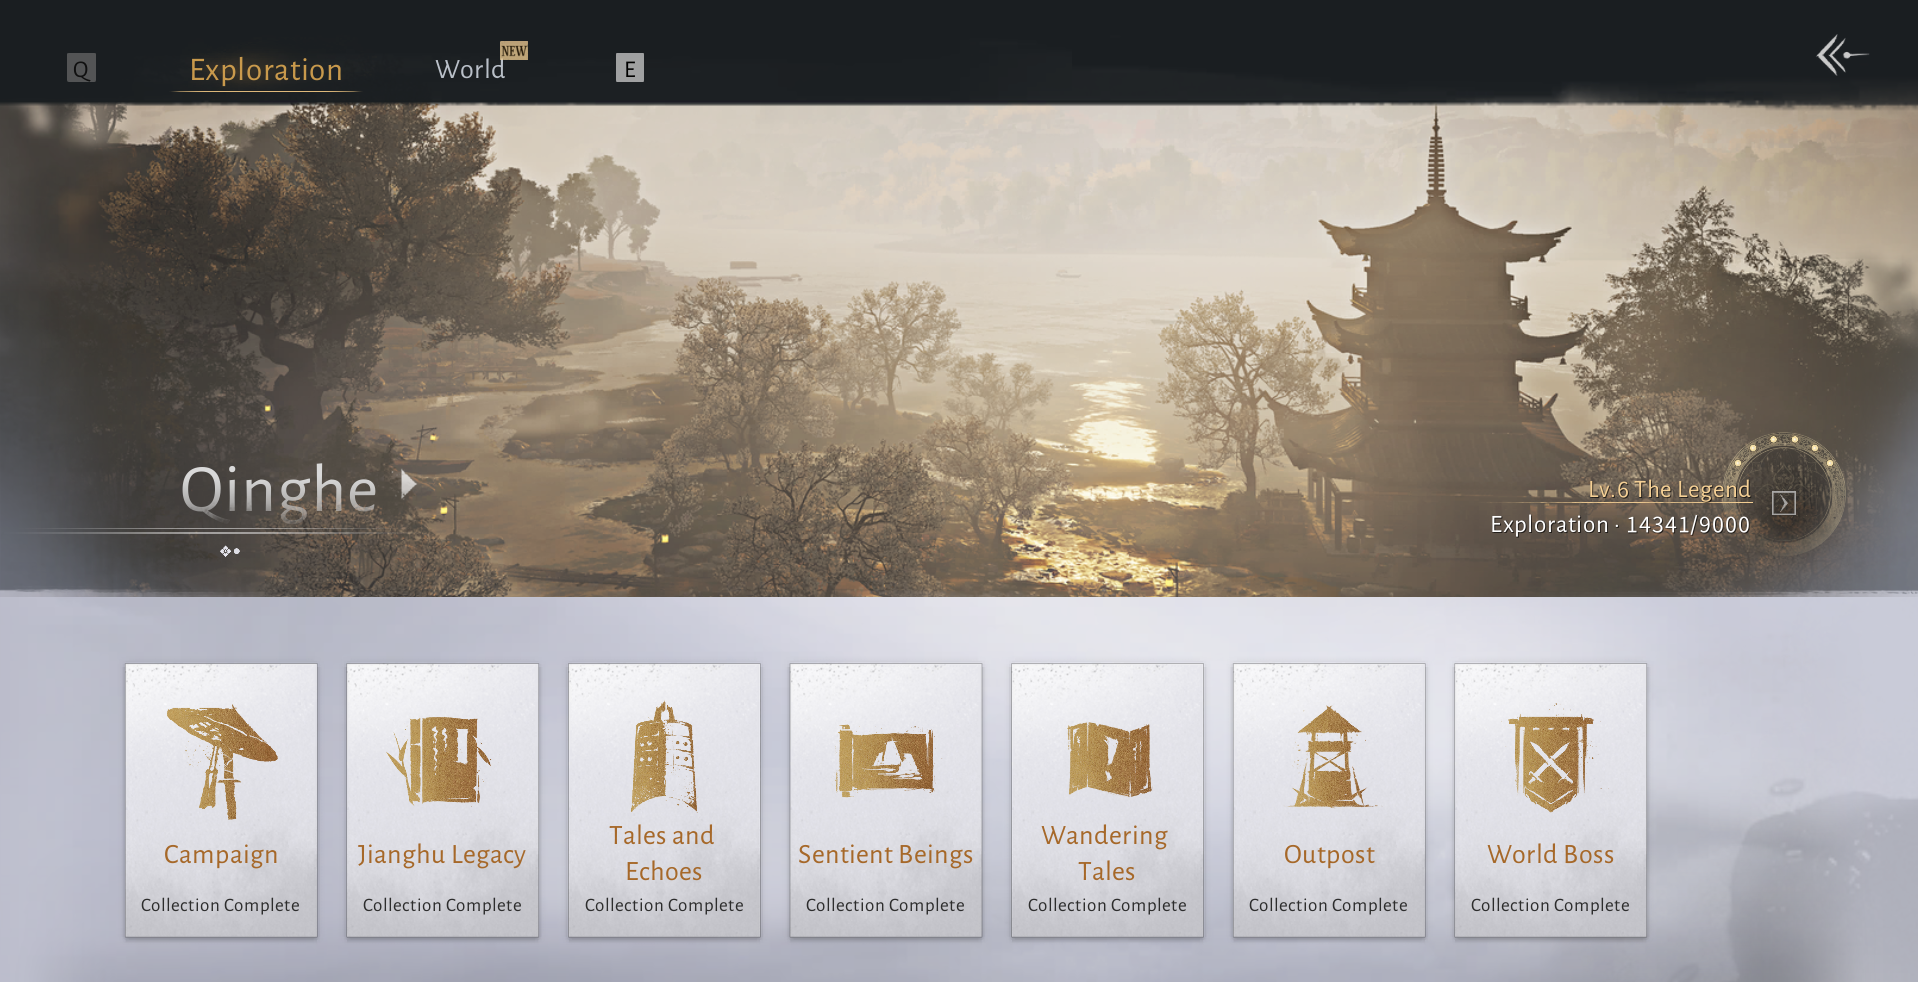Click the Q key hint icon
The height and width of the screenshot is (982, 1918).
point(81,68)
